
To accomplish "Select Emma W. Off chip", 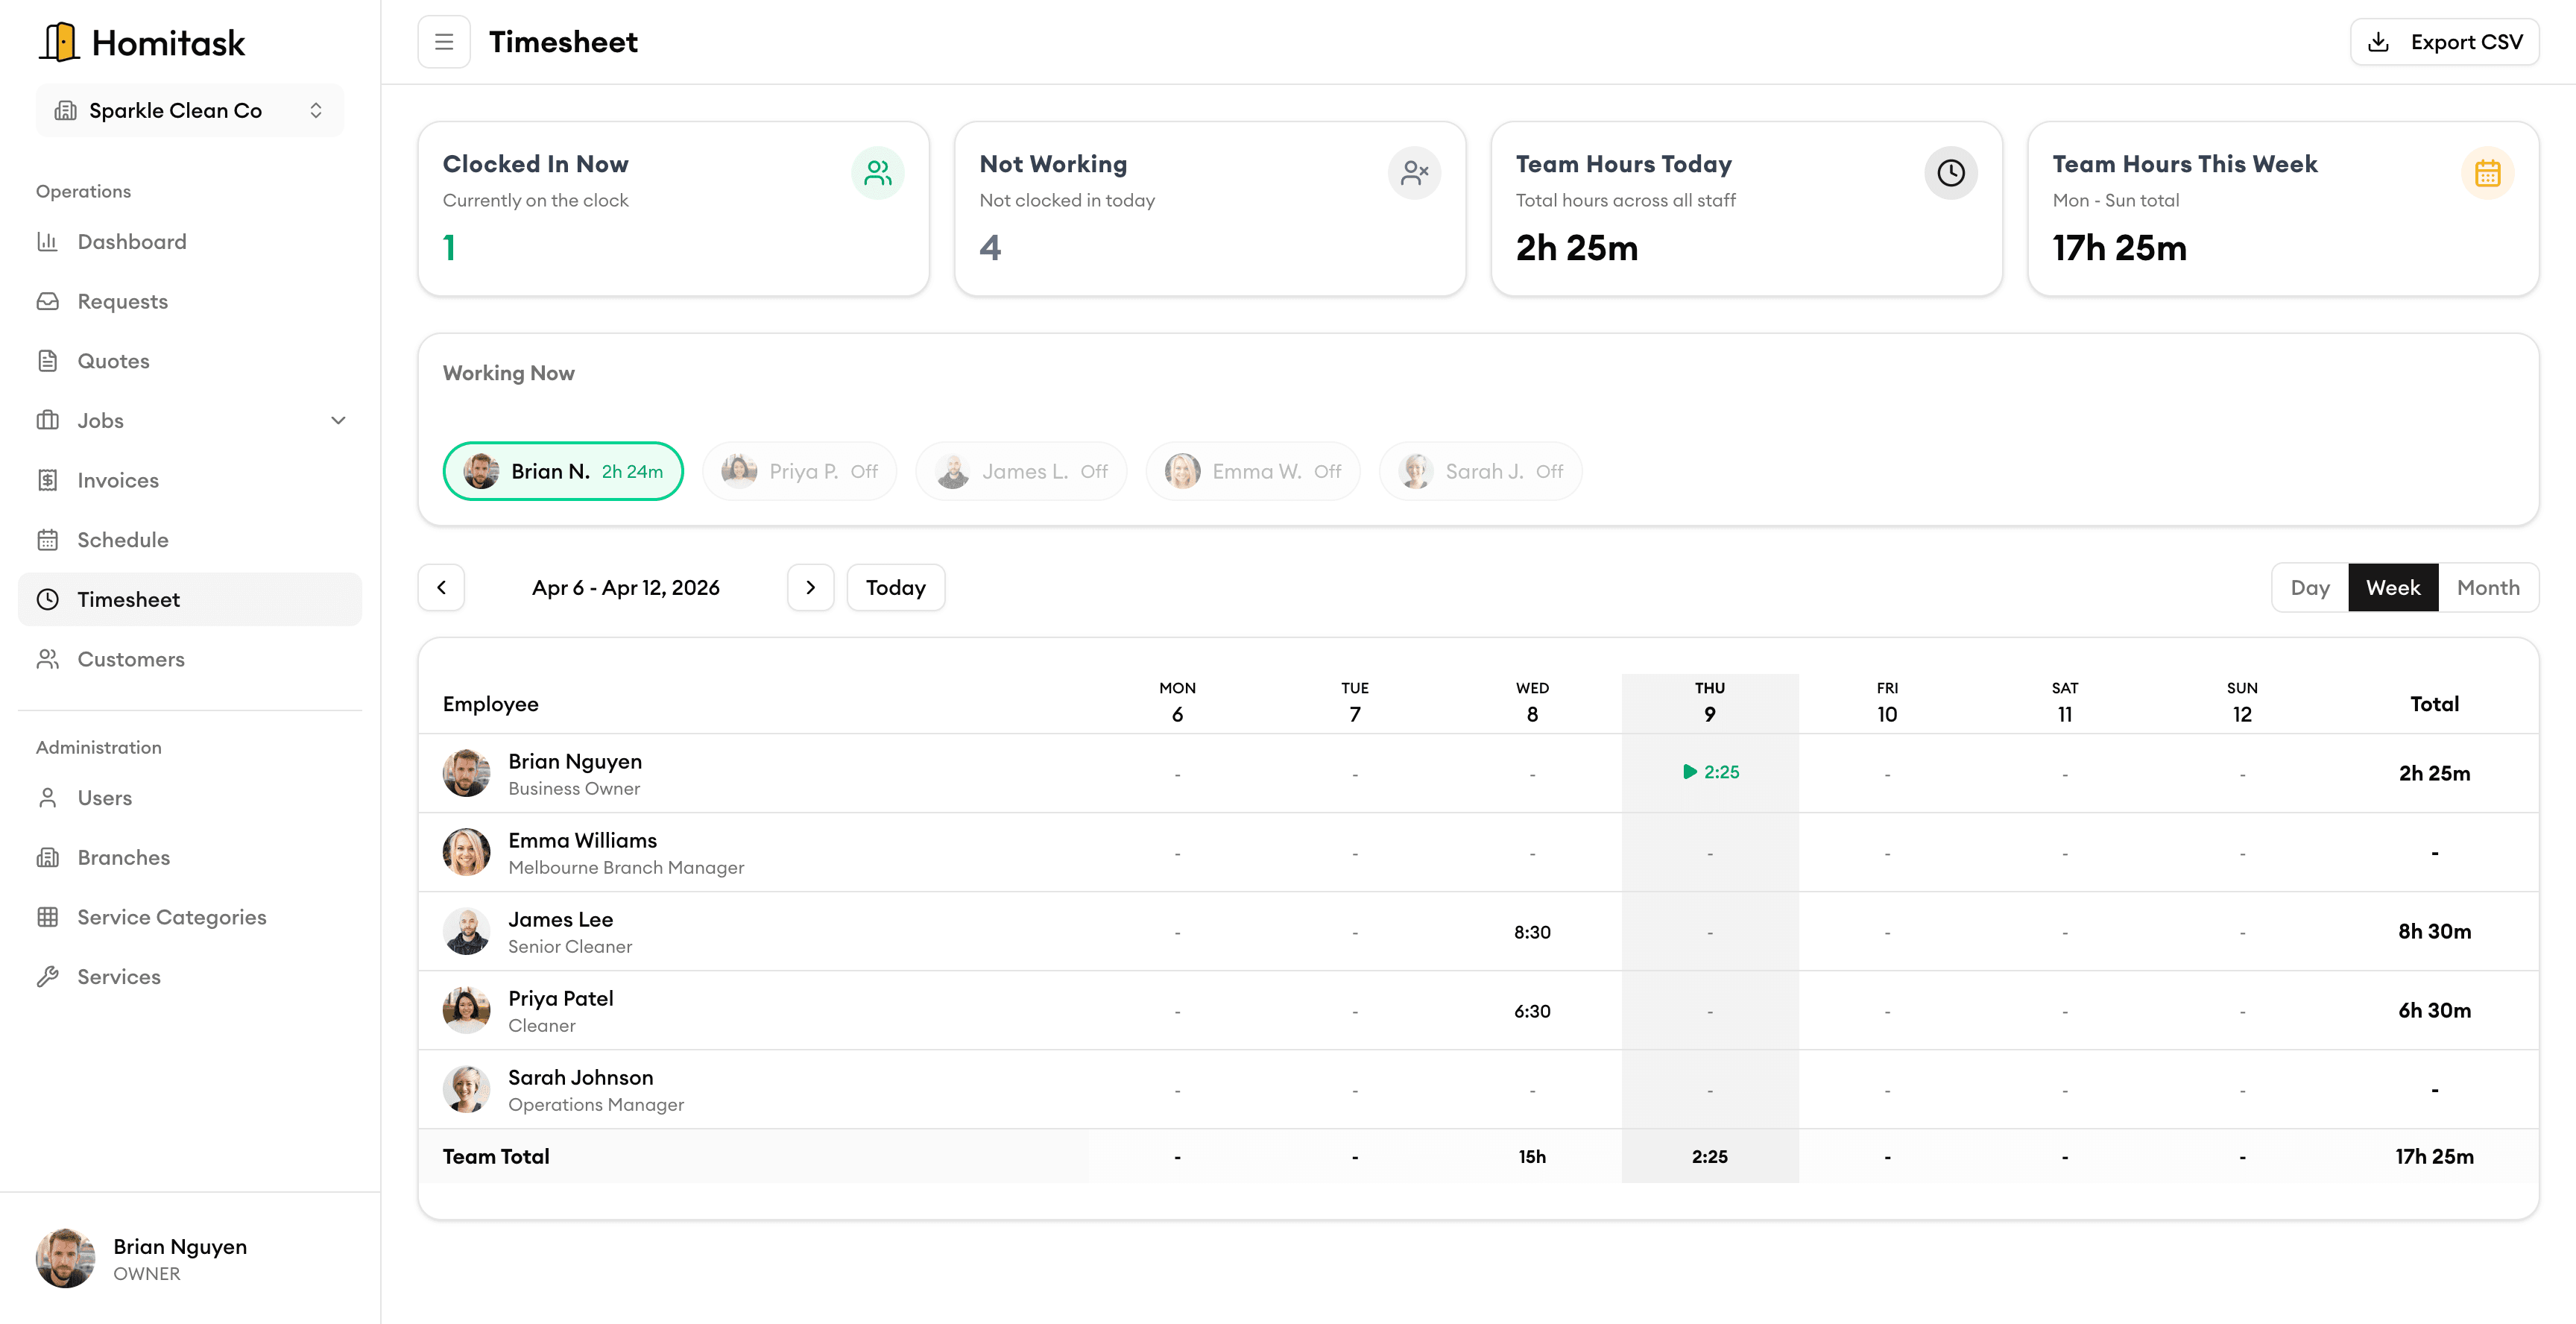I will pos(1252,470).
